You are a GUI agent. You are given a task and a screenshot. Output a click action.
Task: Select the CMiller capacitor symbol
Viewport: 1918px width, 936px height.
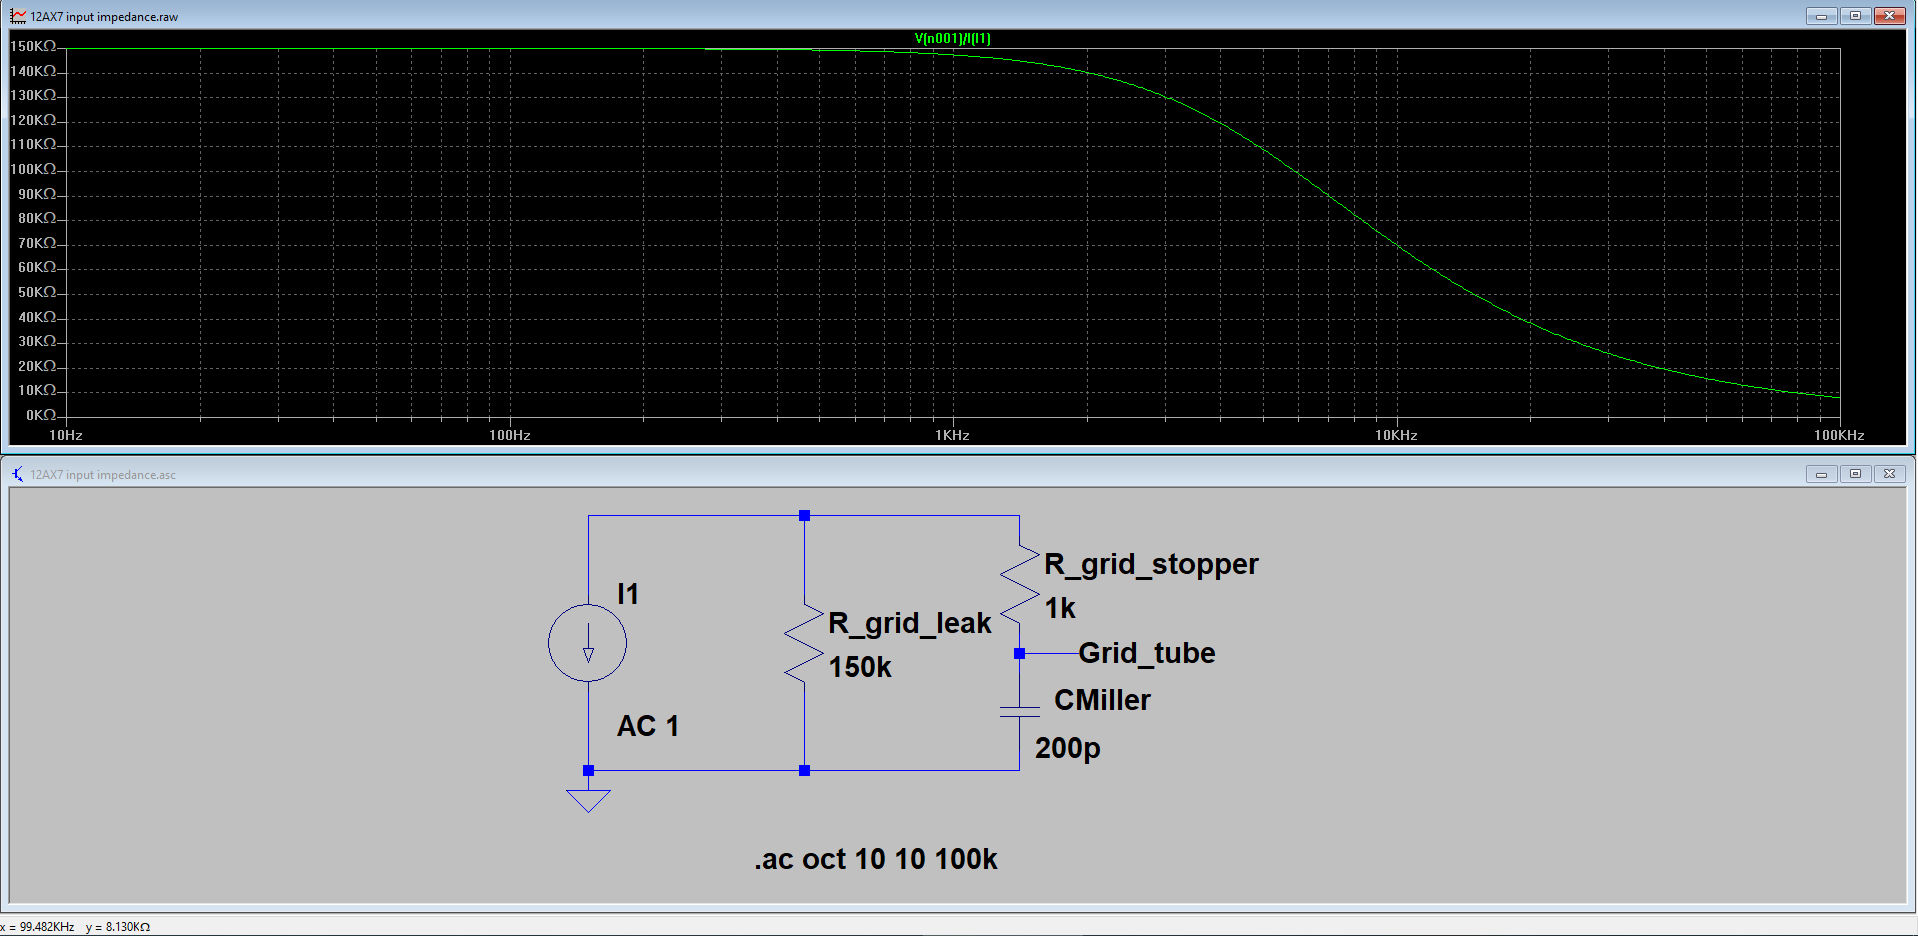click(1020, 711)
